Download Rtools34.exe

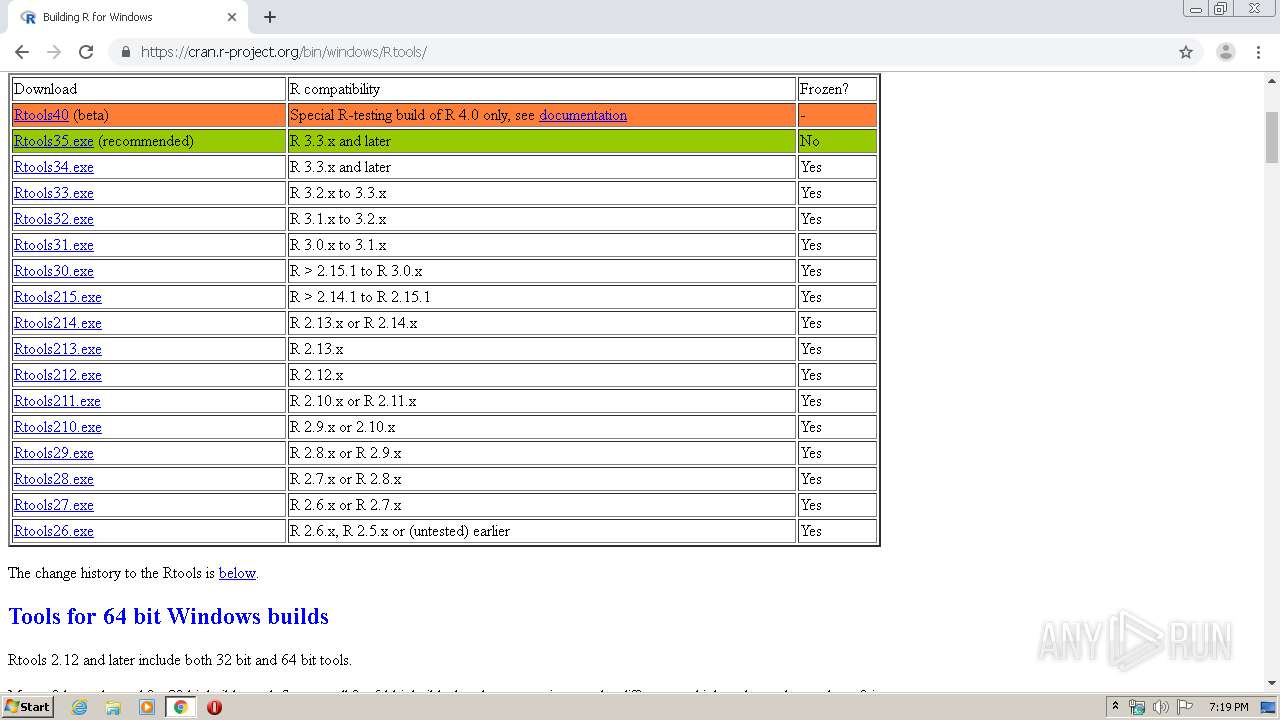click(x=54, y=167)
